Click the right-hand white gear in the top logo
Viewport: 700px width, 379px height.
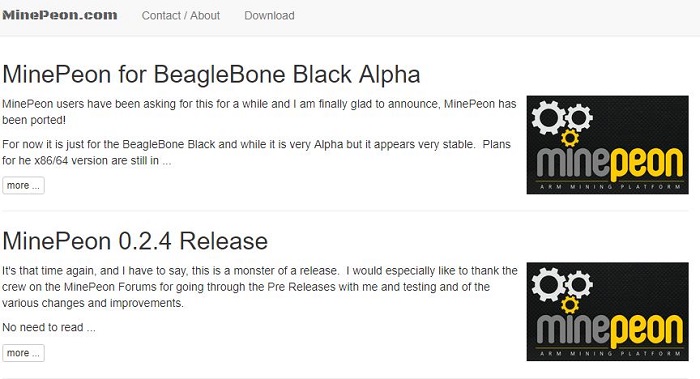pos(579,117)
